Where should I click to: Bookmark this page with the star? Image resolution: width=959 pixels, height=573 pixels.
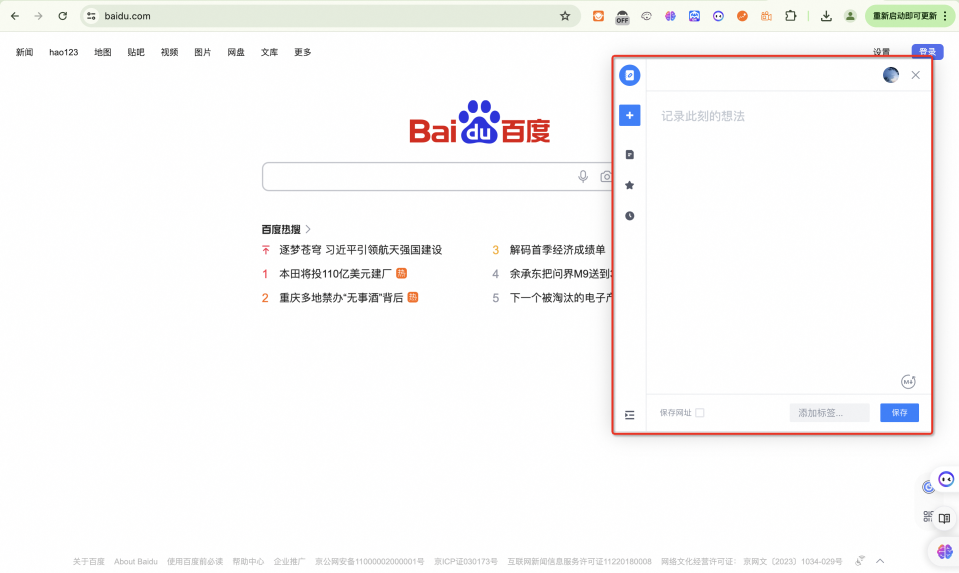click(565, 16)
